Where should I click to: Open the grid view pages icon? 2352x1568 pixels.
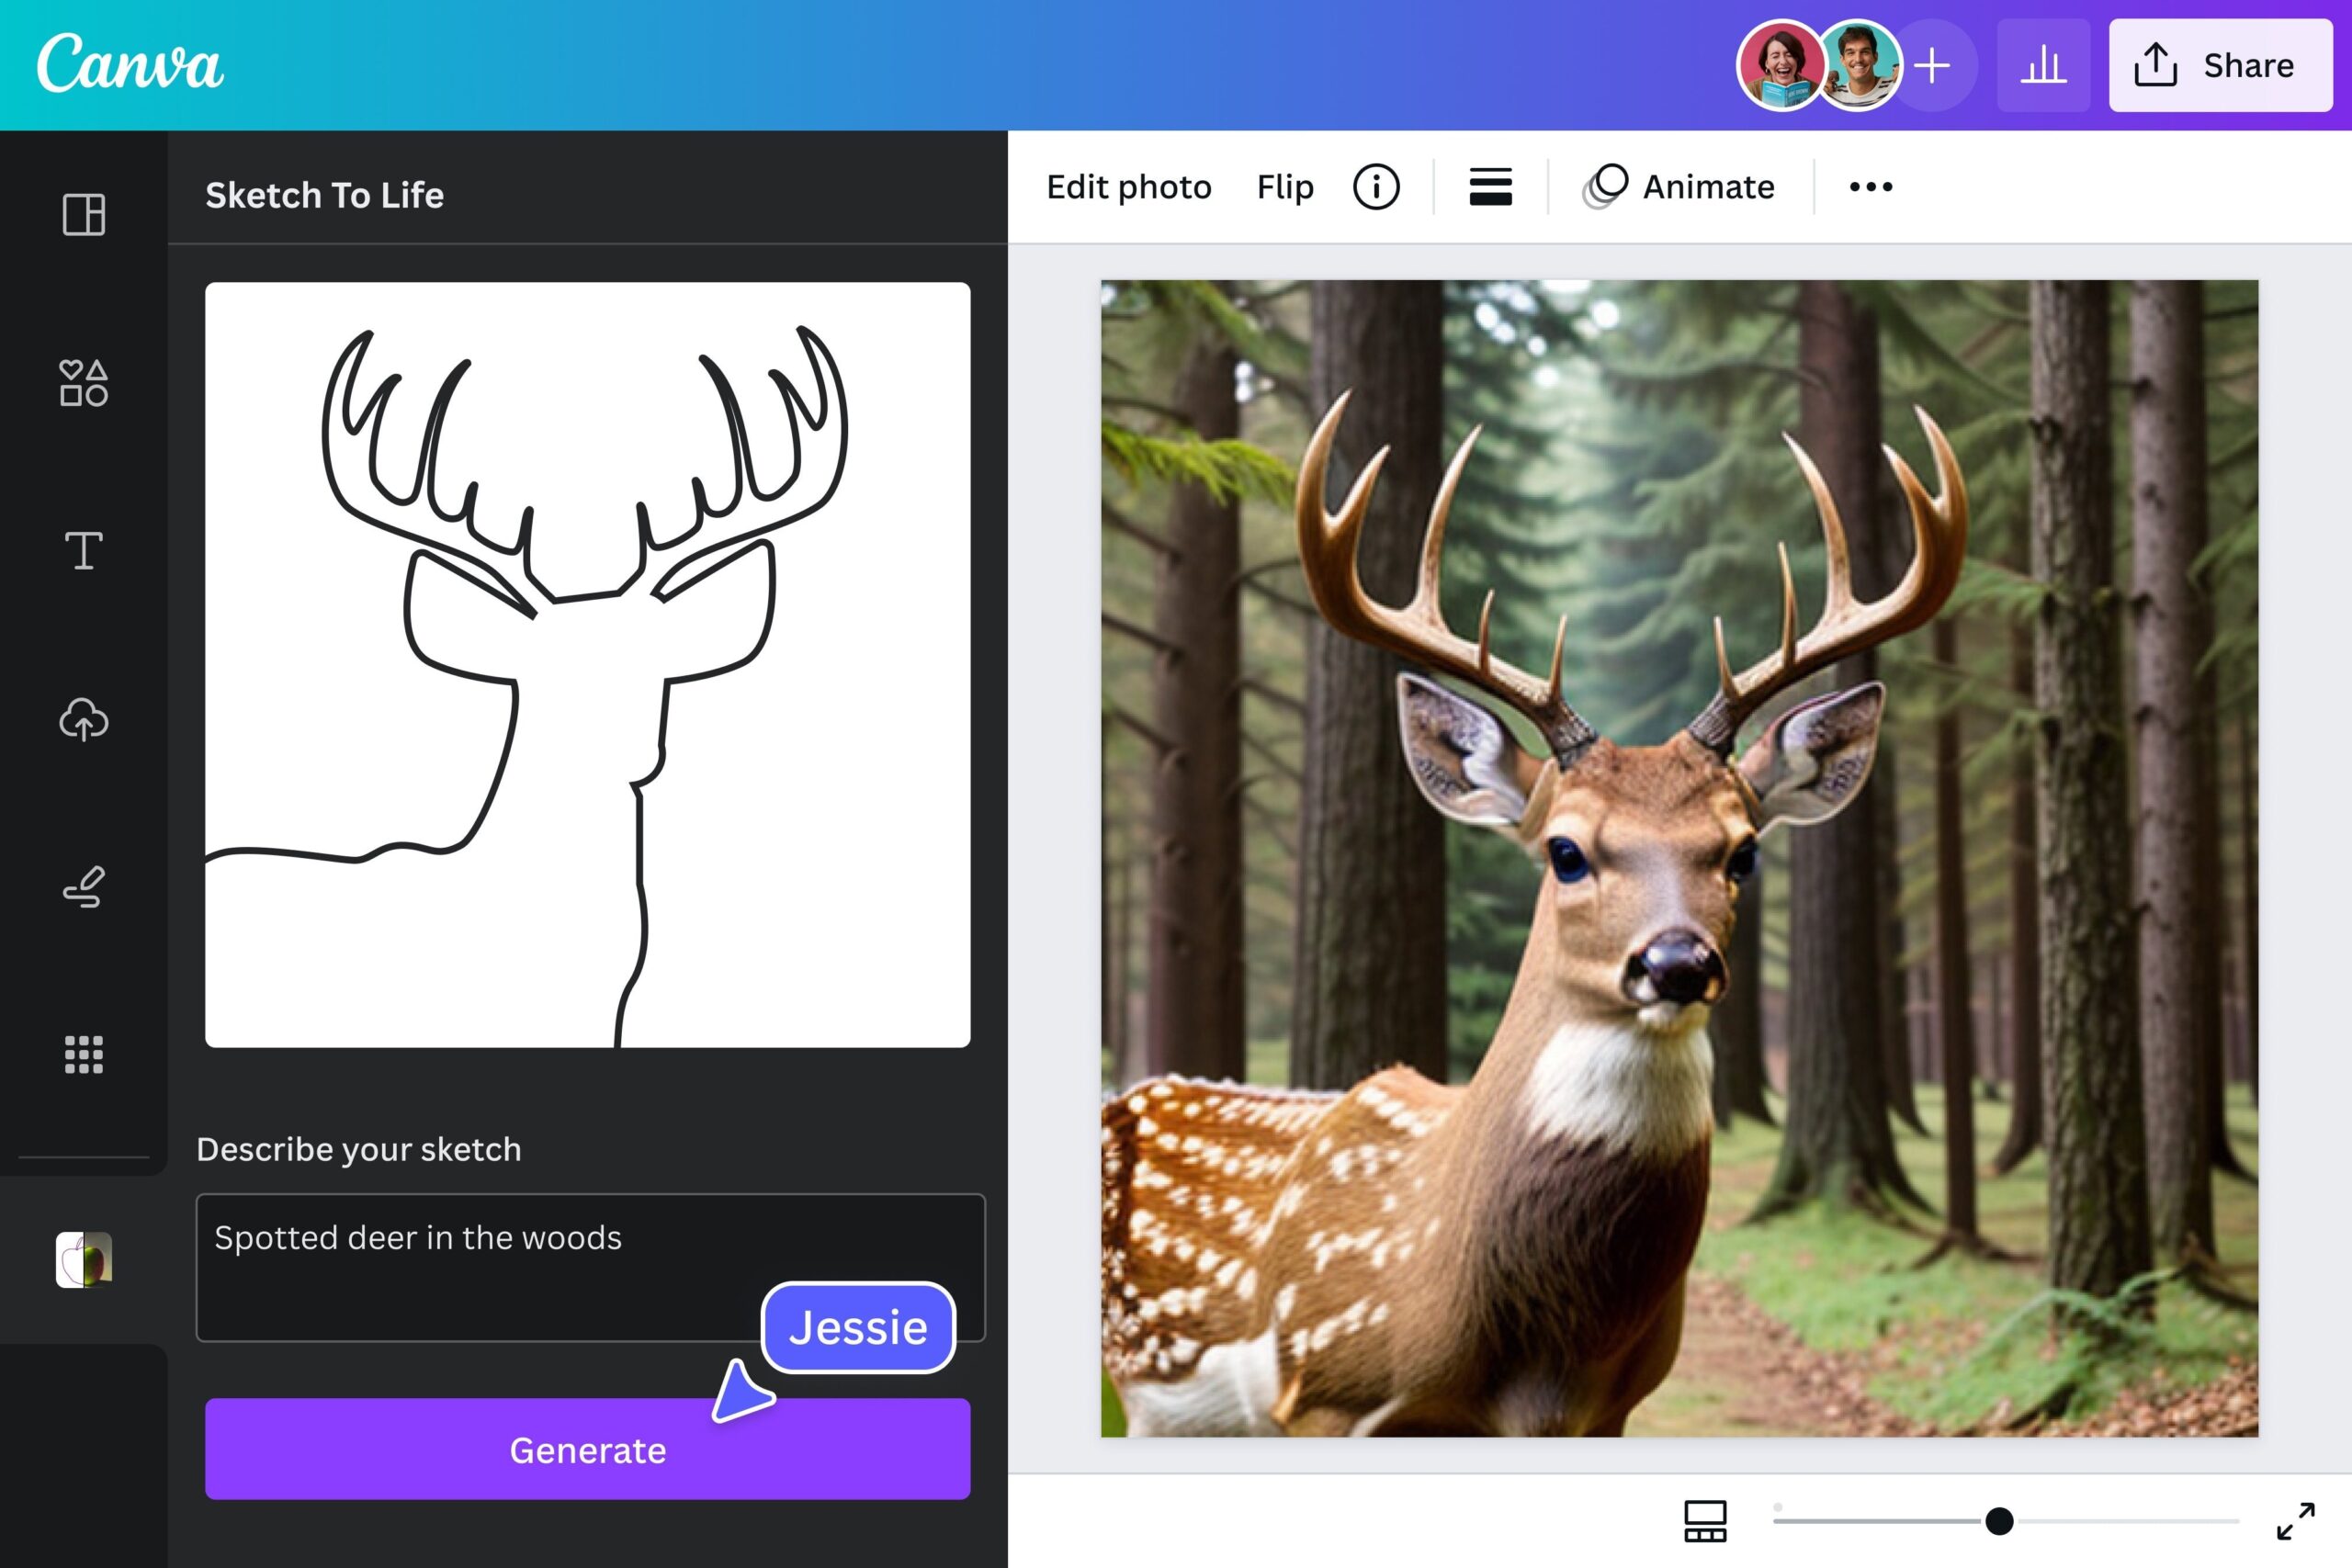pyautogui.click(x=1705, y=1521)
